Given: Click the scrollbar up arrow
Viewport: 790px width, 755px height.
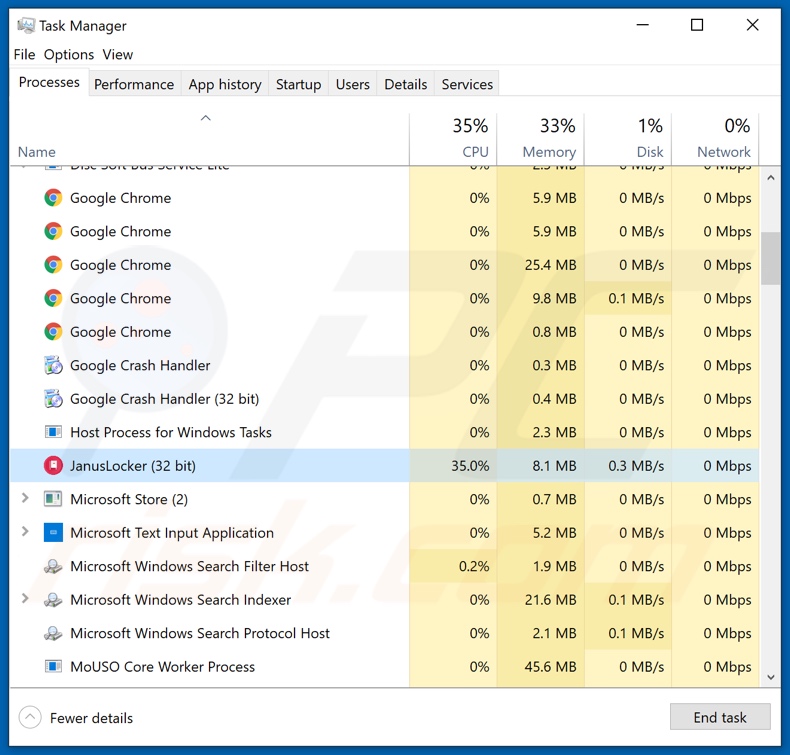Looking at the screenshot, I should pos(770,178).
